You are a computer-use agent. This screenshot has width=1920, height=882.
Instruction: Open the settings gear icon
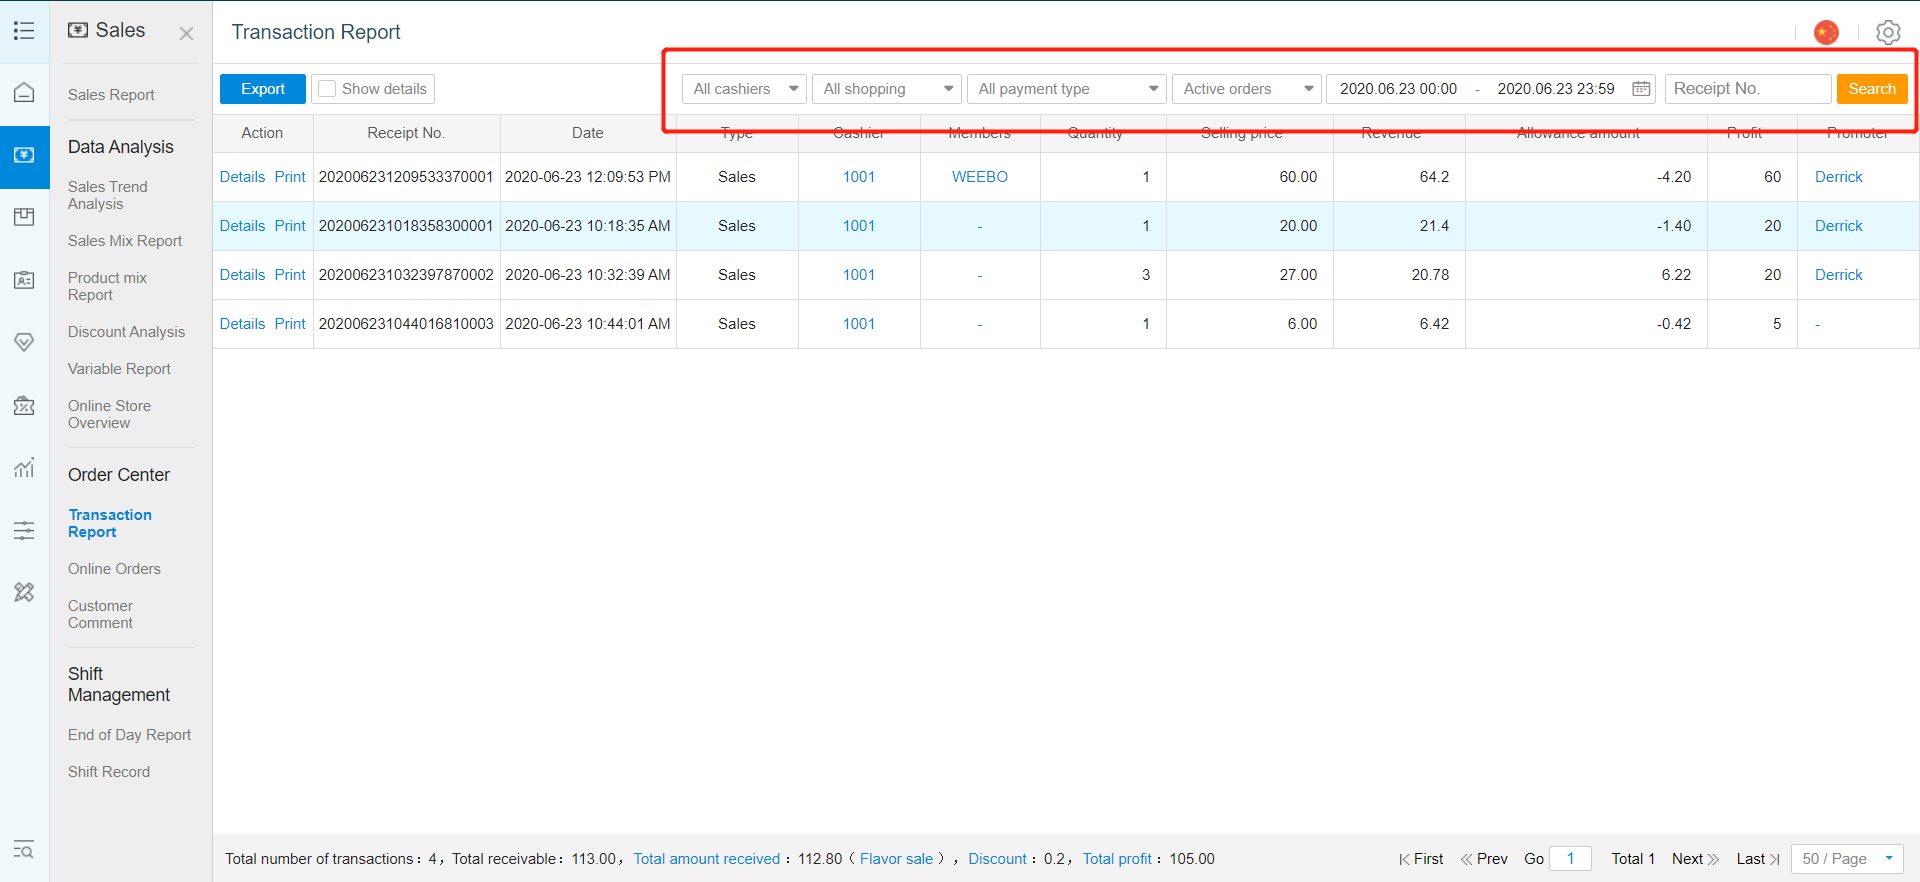pos(1888,32)
